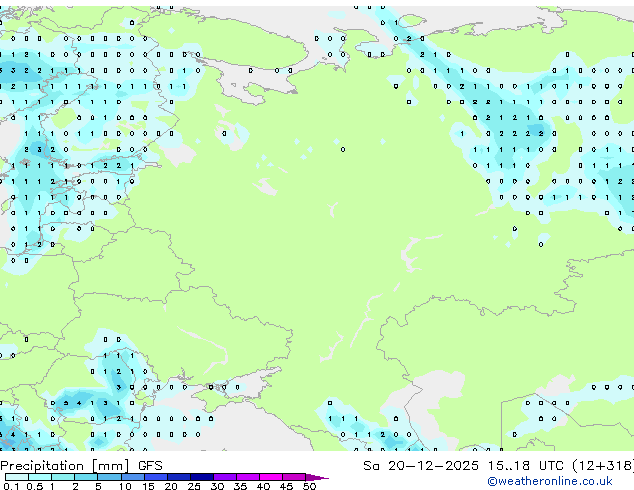This screenshot has width=634, height=490.
Task: Select the legend swatch starting at 2 mm
Action: pos(86,477)
